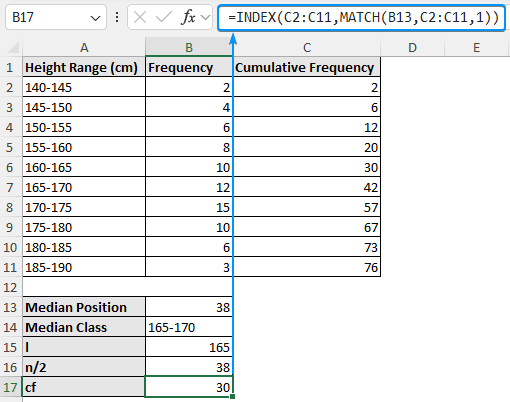This screenshot has height=402, width=510.
Task: Click cumulative frequency value 76
Action: [x=307, y=267]
